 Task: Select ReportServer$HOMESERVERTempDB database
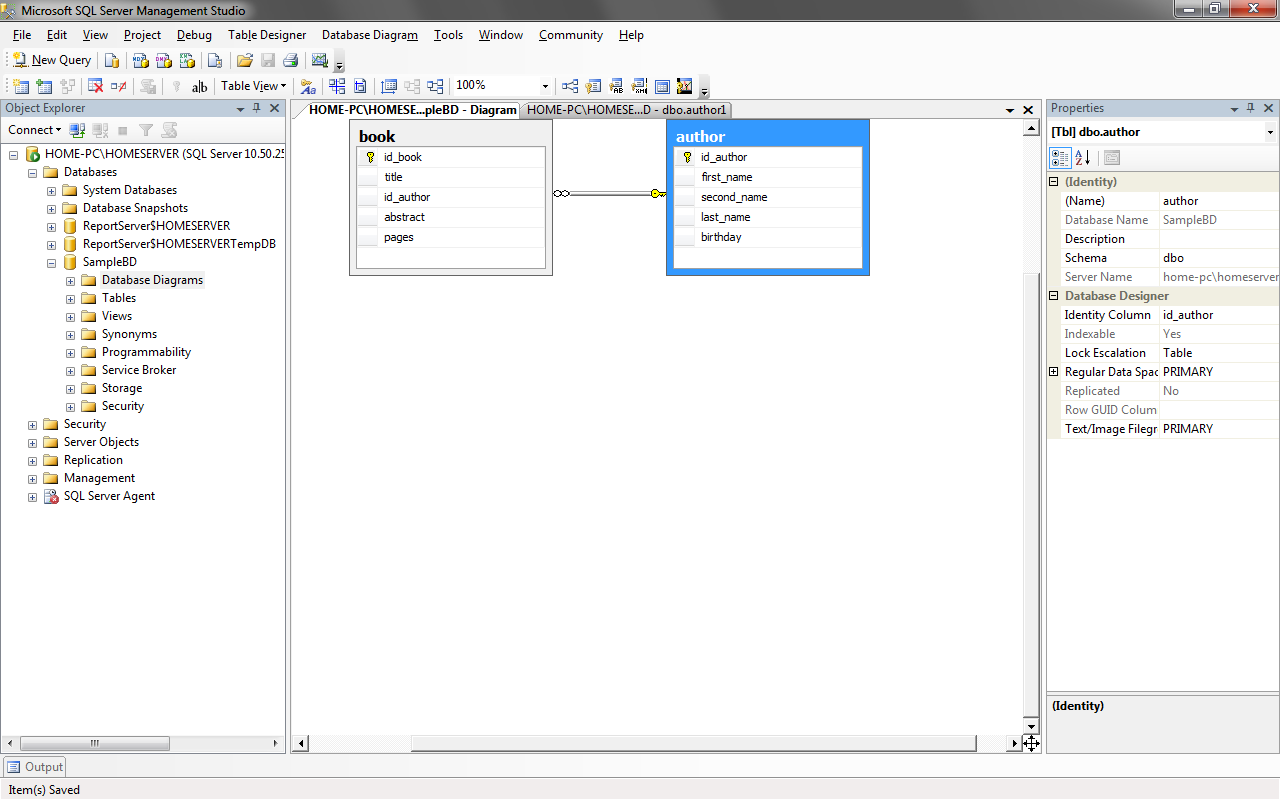[179, 244]
